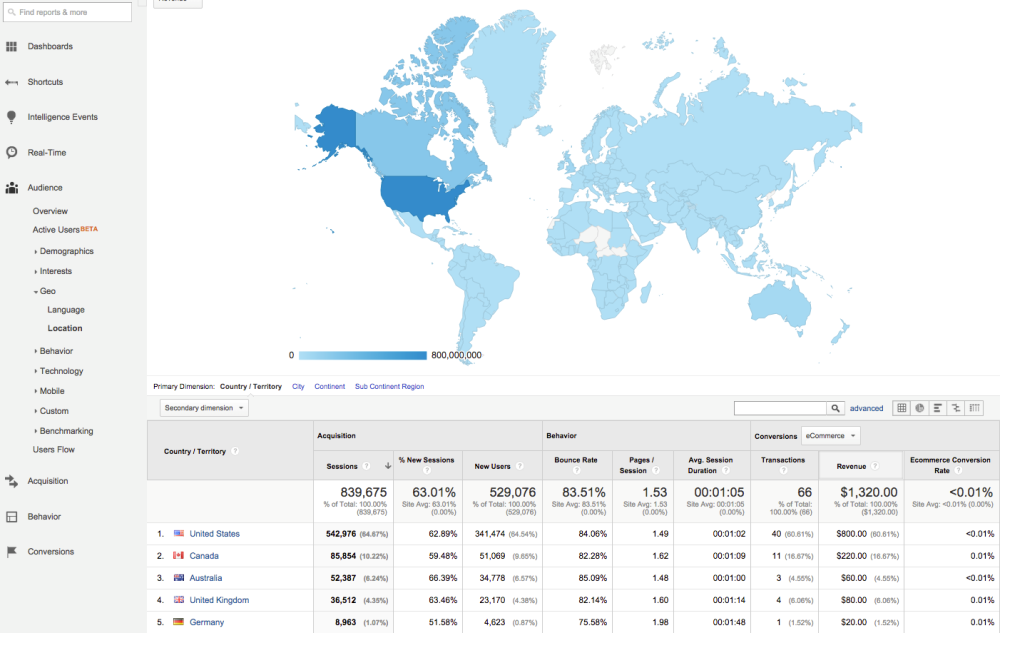The width and height of the screenshot is (1012, 651).
Task: Click the Acquisition arrow icon in sidebar
Action: [12, 481]
